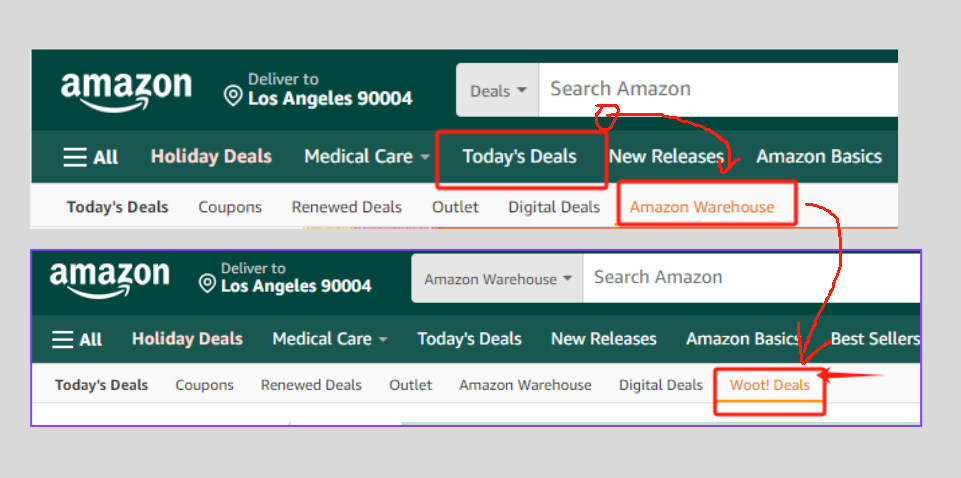Click location pin icon in the lower header
This screenshot has height=478, width=961.
pyautogui.click(x=207, y=285)
